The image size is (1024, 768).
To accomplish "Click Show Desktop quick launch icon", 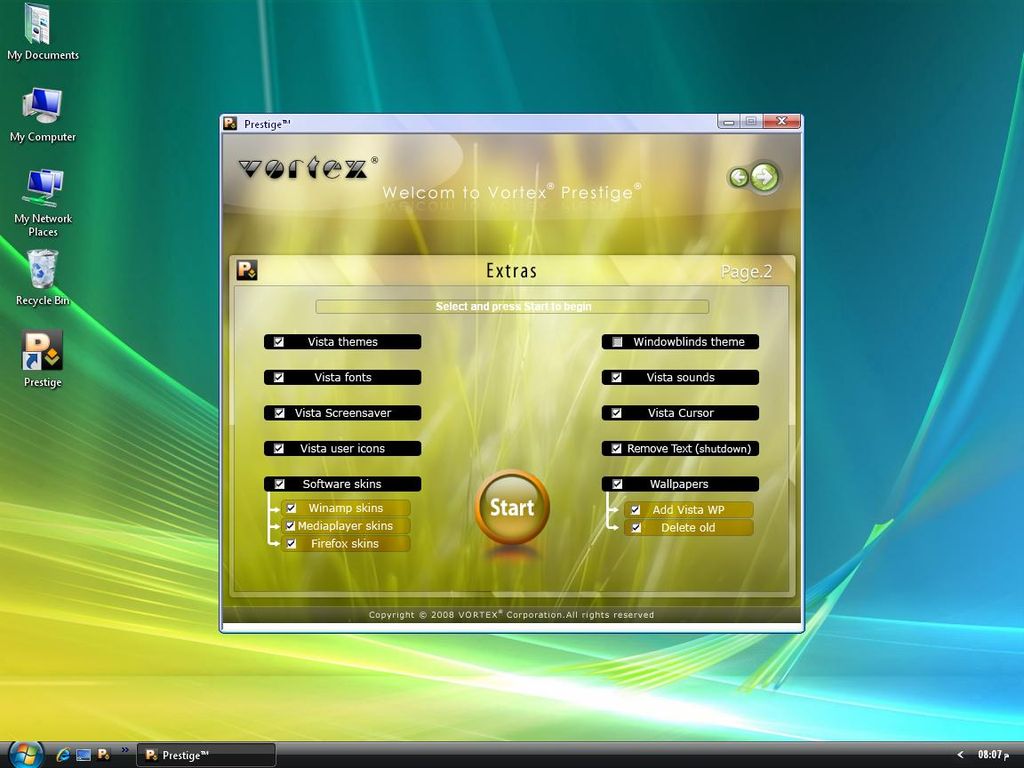I will (84, 755).
